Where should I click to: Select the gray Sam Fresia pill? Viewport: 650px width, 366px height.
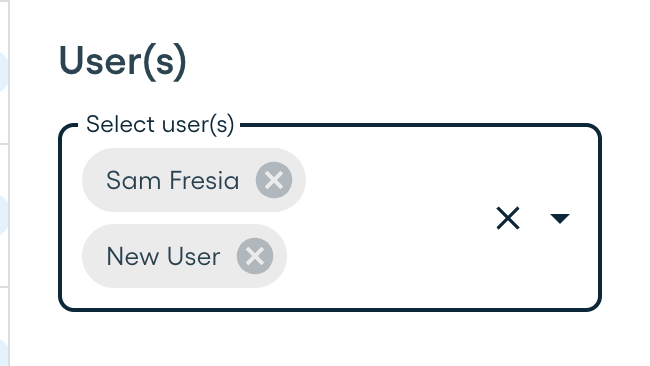194,180
